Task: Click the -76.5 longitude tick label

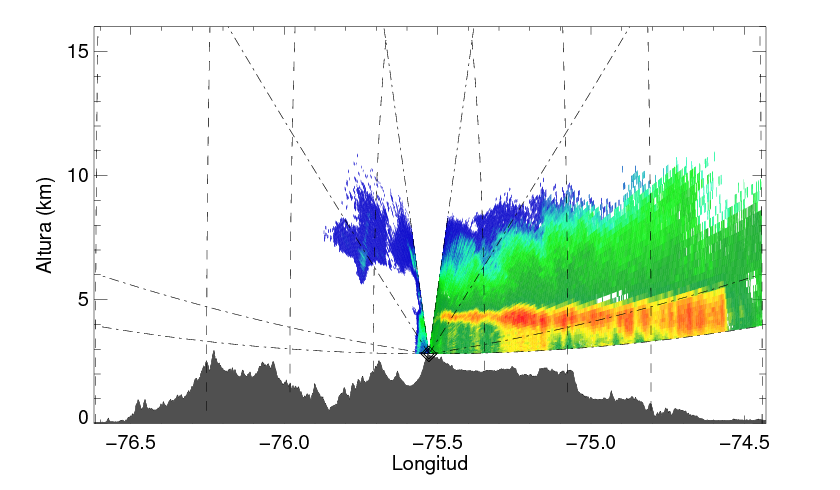Action: [x=131, y=442]
